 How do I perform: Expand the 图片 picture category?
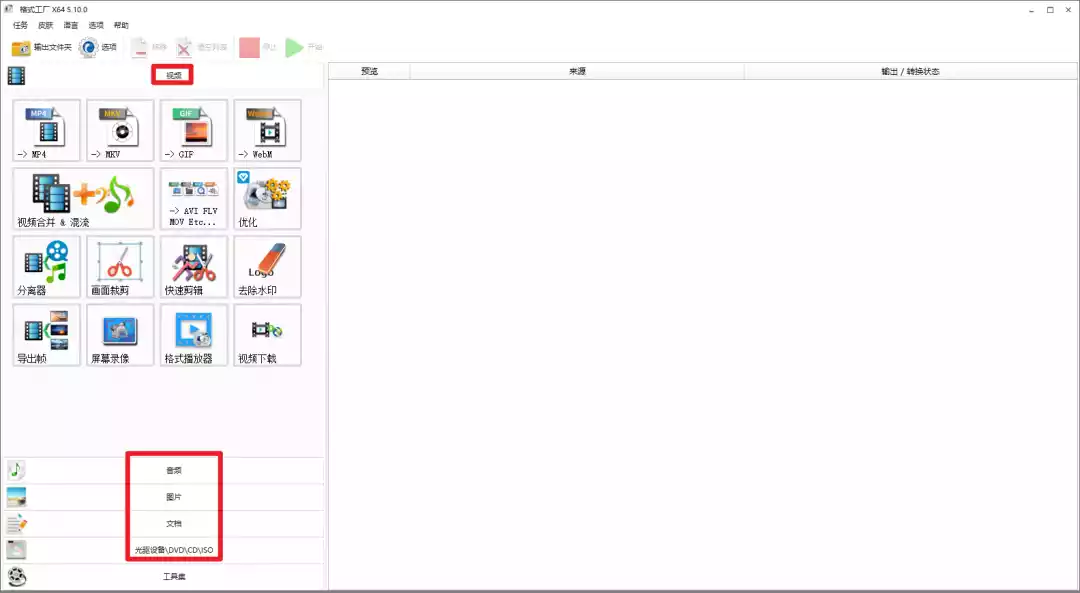[x=163, y=497]
